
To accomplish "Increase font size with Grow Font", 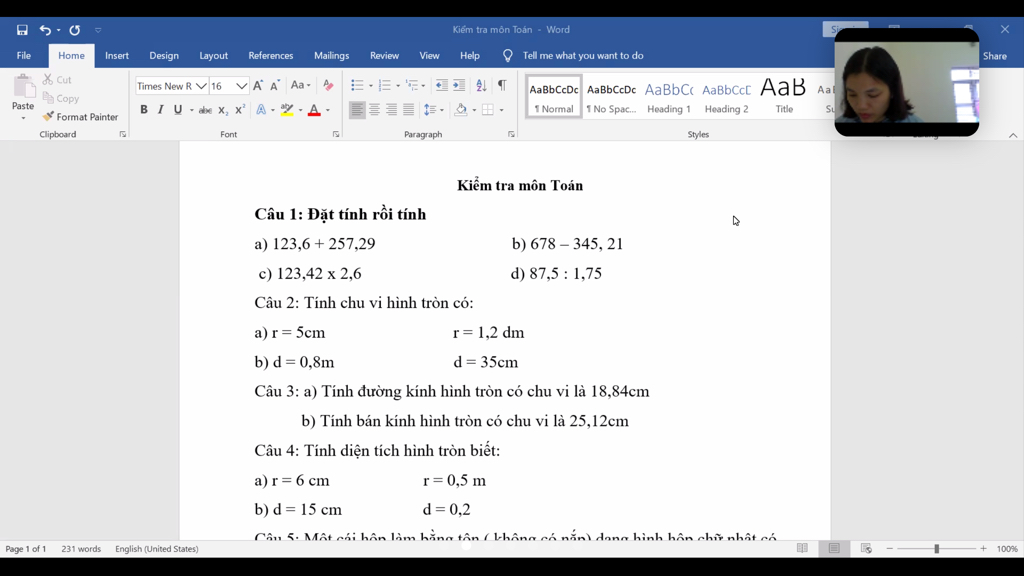I will 258,86.
